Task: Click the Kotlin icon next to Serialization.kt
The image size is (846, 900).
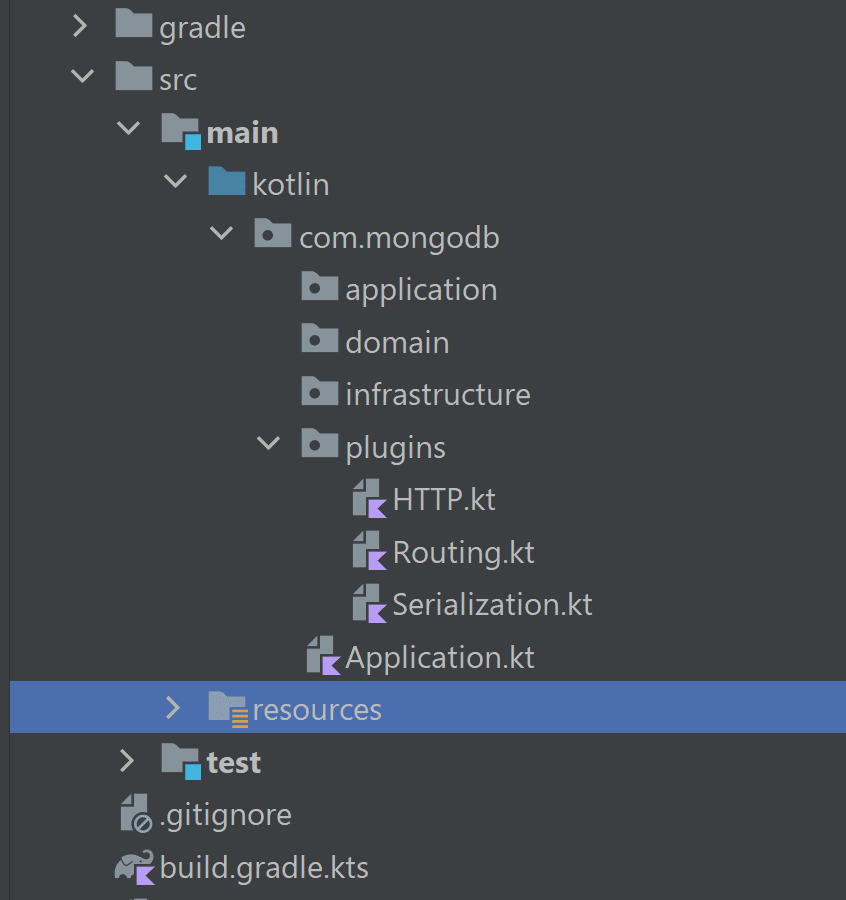Action: [x=368, y=603]
